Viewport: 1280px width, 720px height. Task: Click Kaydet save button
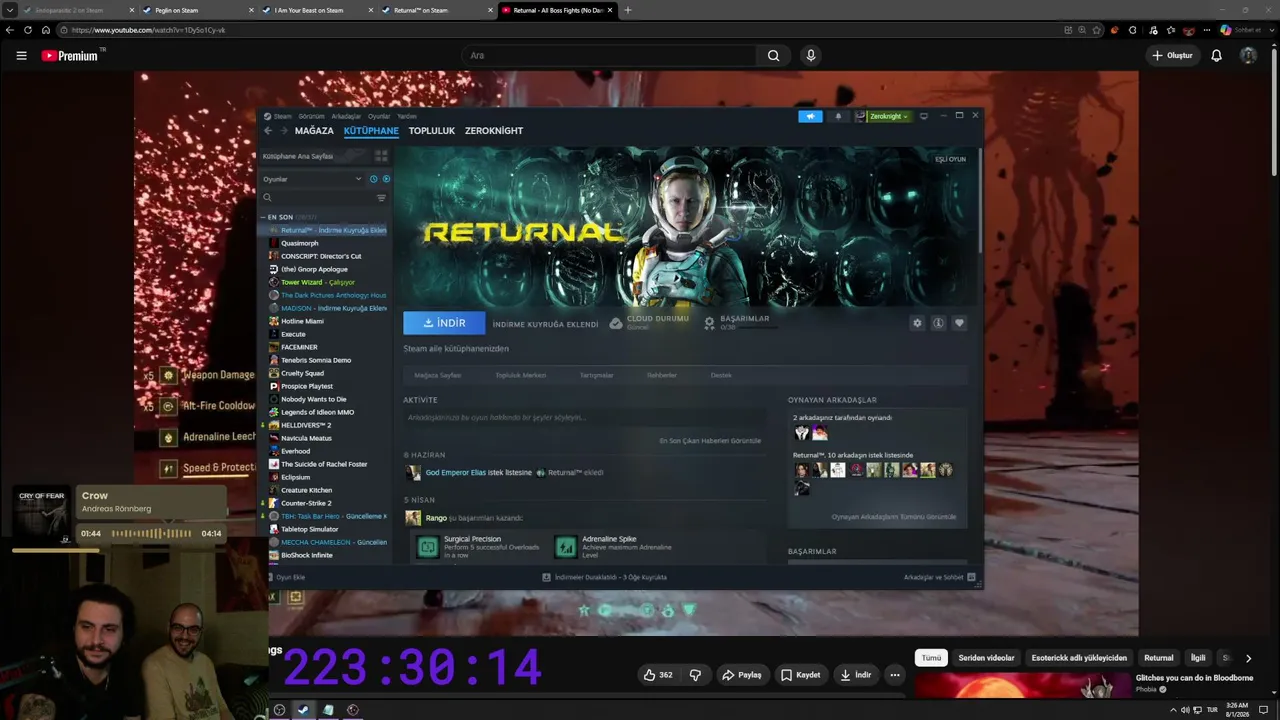coord(800,675)
